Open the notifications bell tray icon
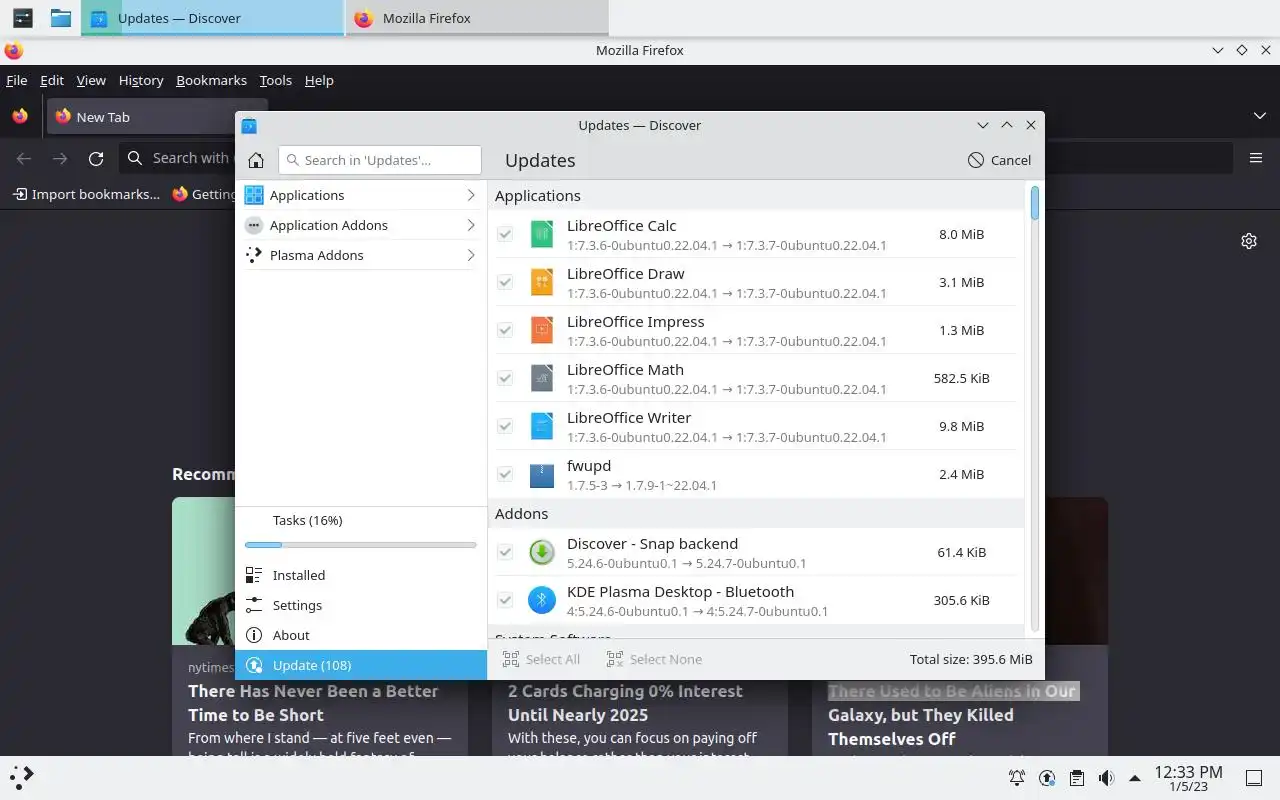Image resolution: width=1280 pixels, height=800 pixels. [1017, 778]
